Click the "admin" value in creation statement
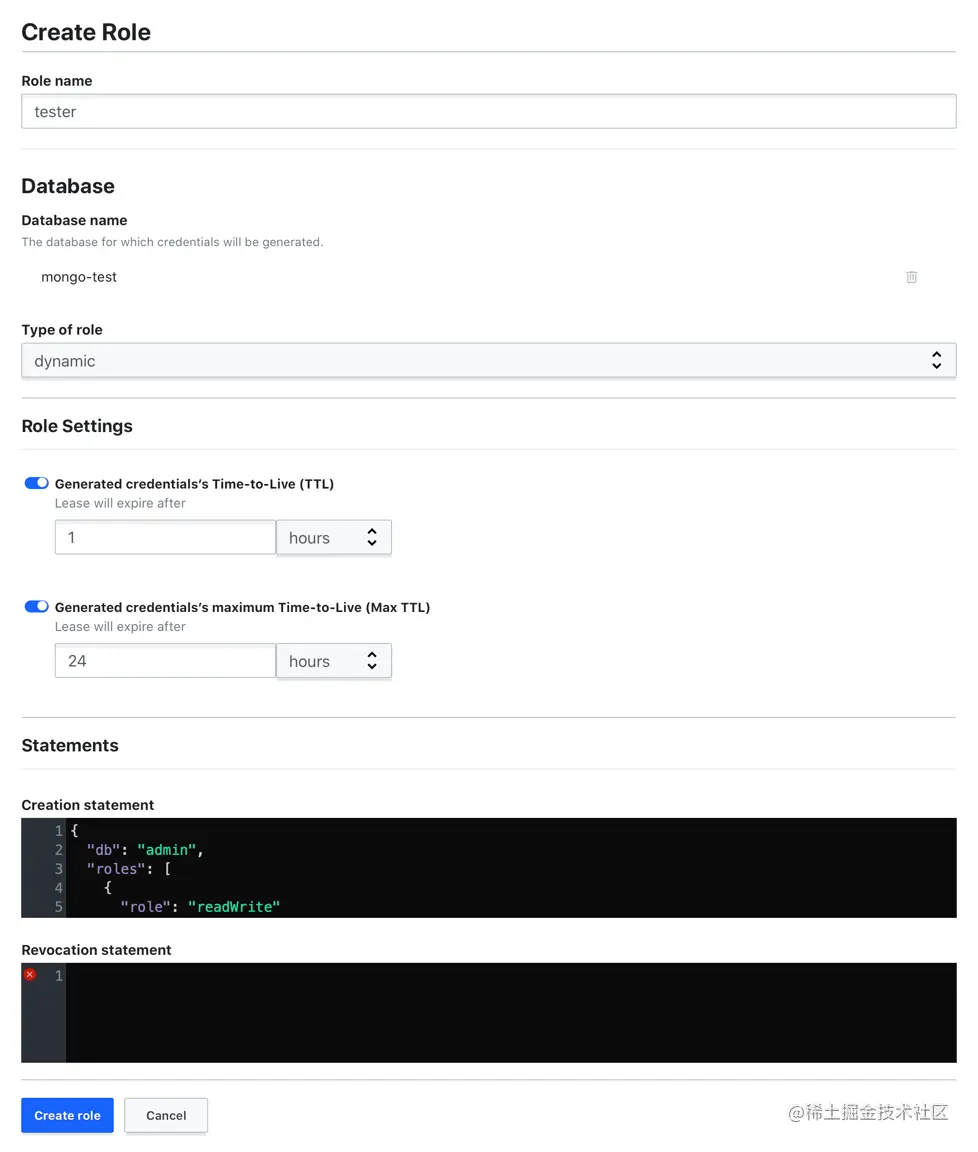The width and height of the screenshot is (978, 1152). pyautogui.click(x=166, y=850)
